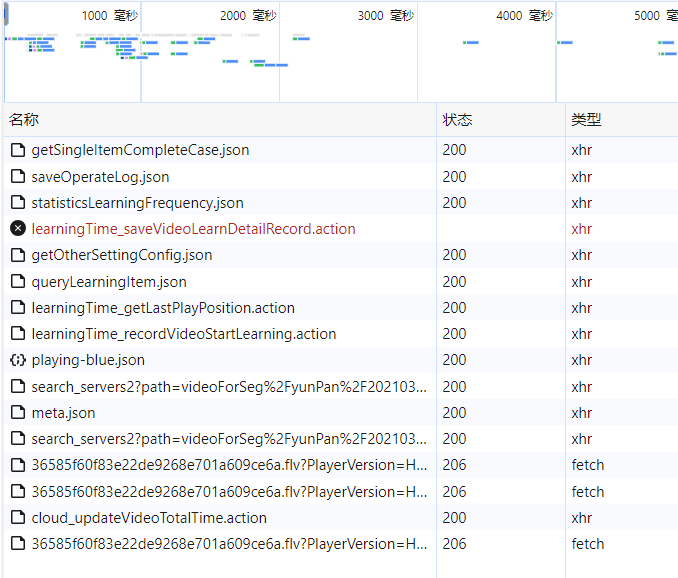Open the learningTime_getLastPlayPosition.action request
The image size is (678, 578).
pyautogui.click(x=162, y=308)
